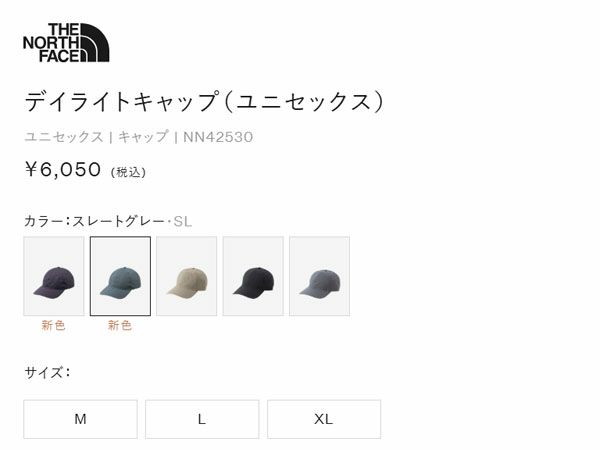Click 新色 label under slate gray cap
This screenshot has width=600, height=450.
(120, 325)
